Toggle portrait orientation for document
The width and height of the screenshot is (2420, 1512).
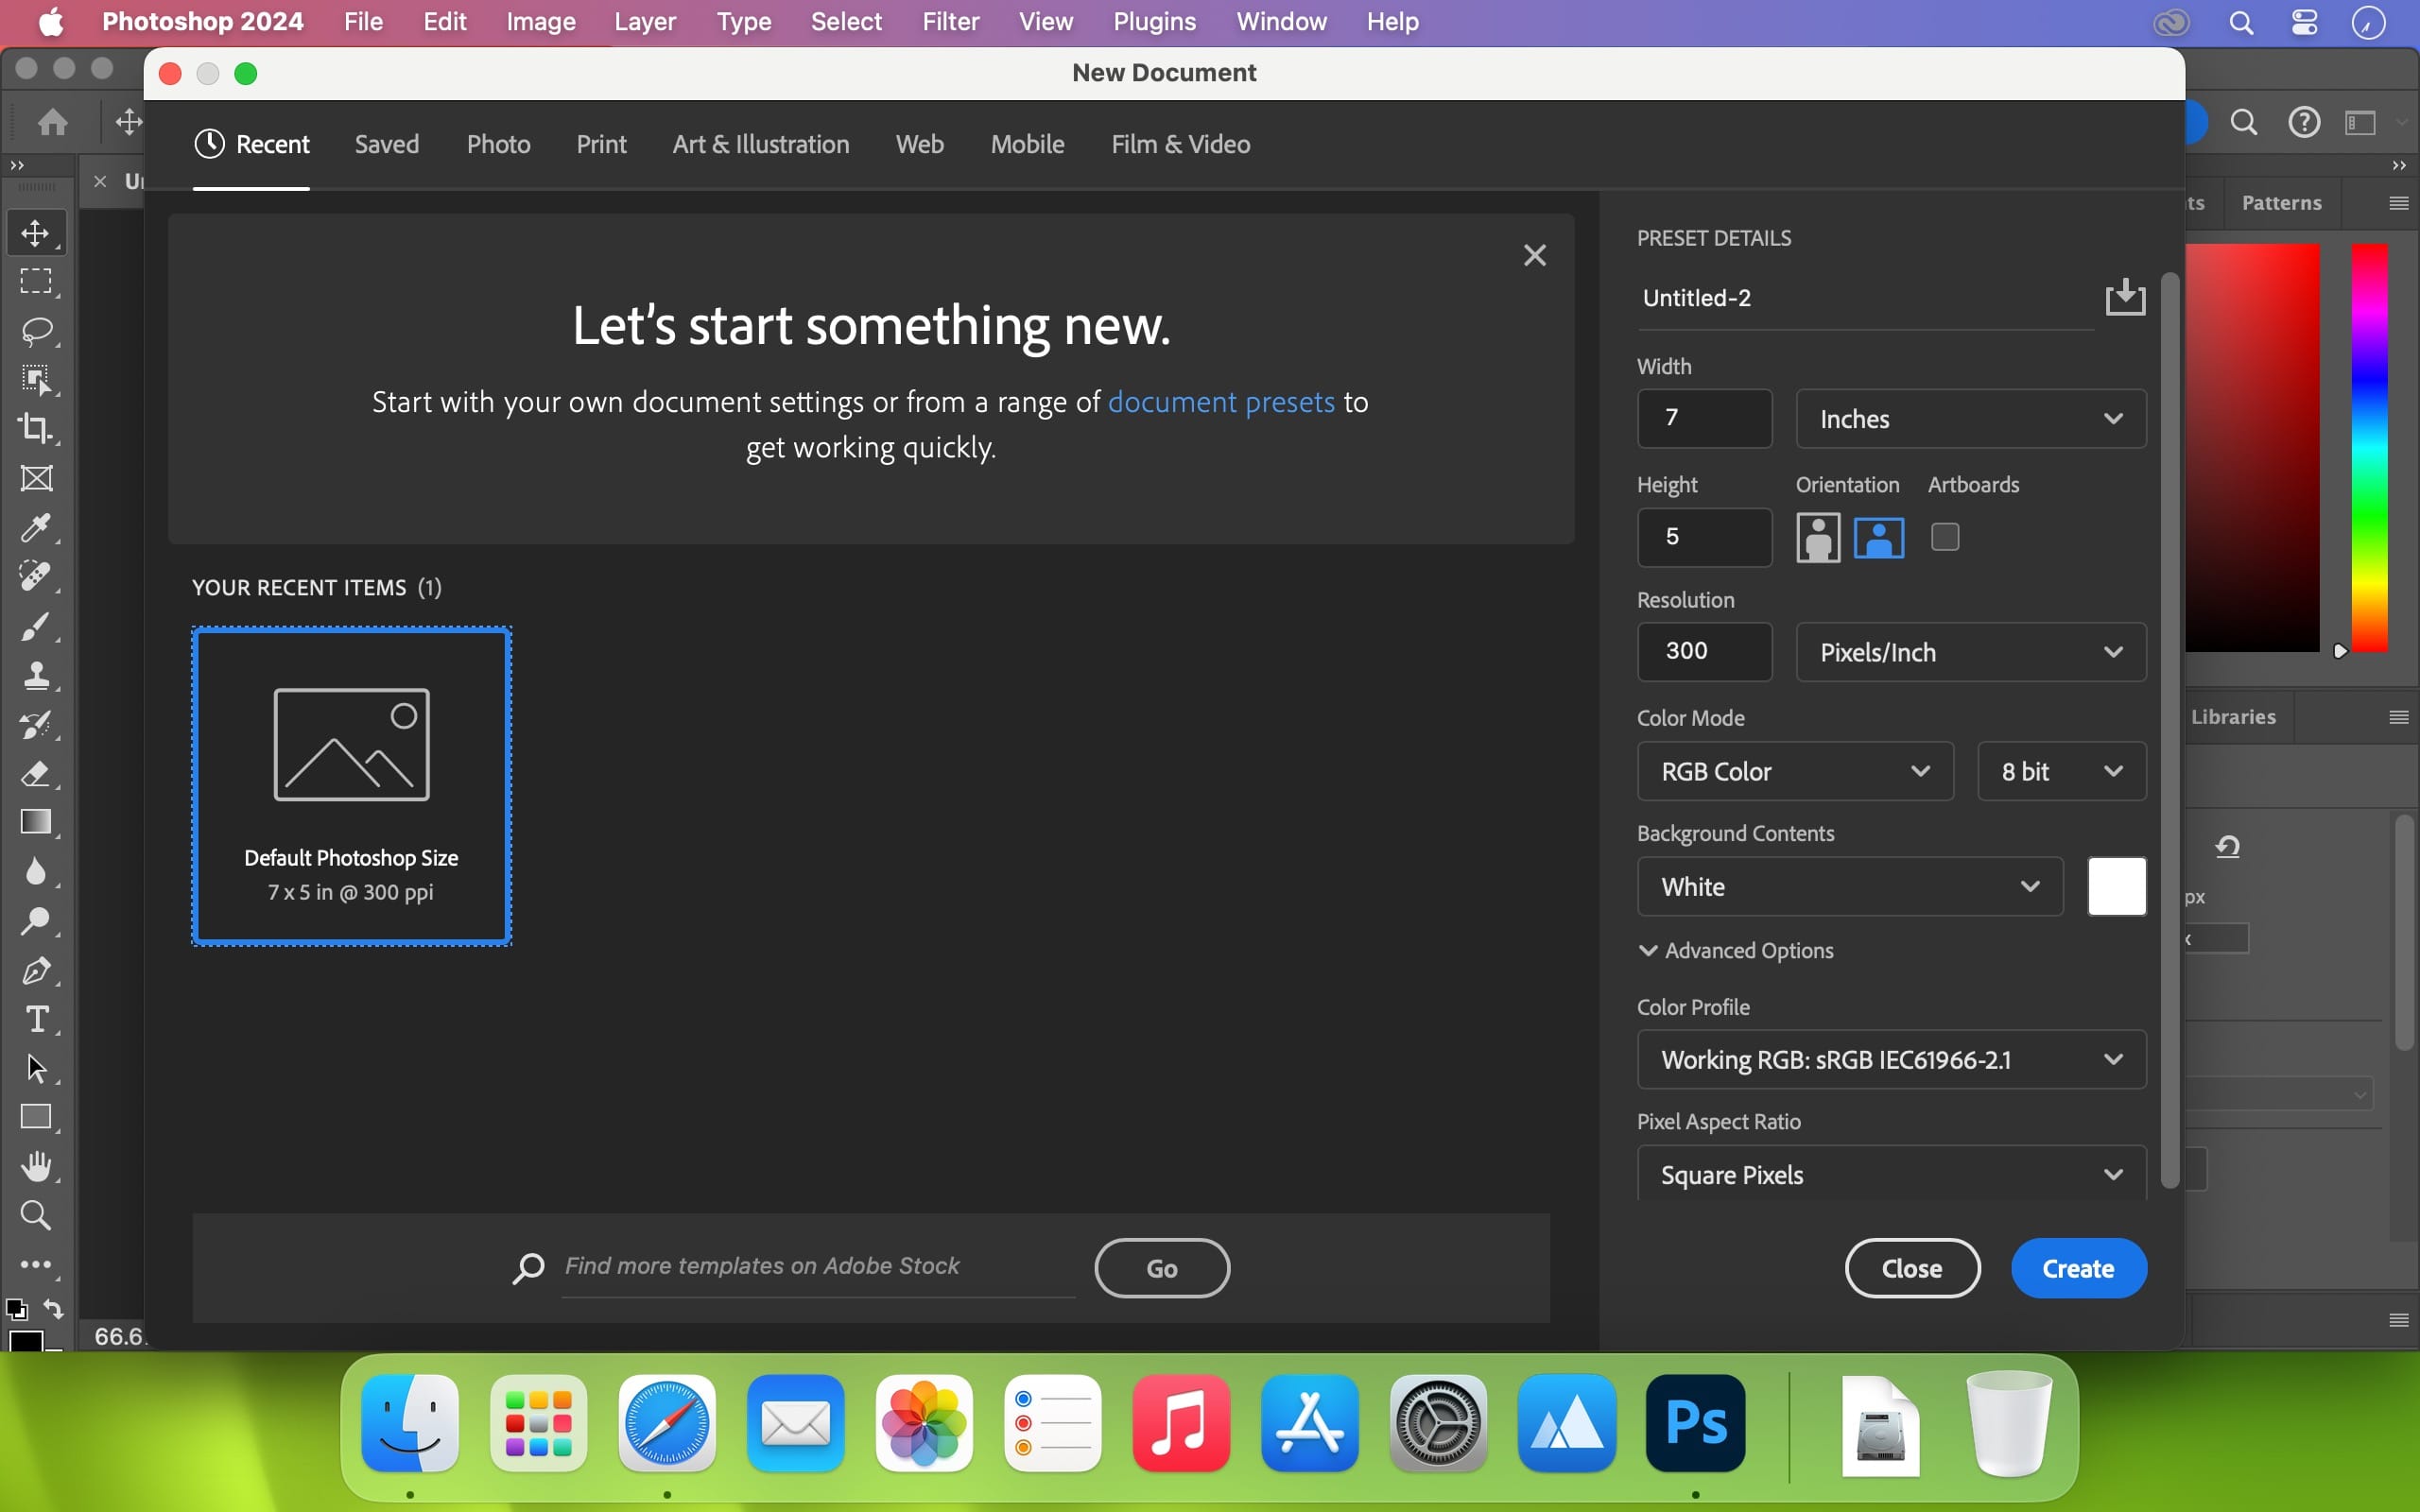click(1819, 535)
